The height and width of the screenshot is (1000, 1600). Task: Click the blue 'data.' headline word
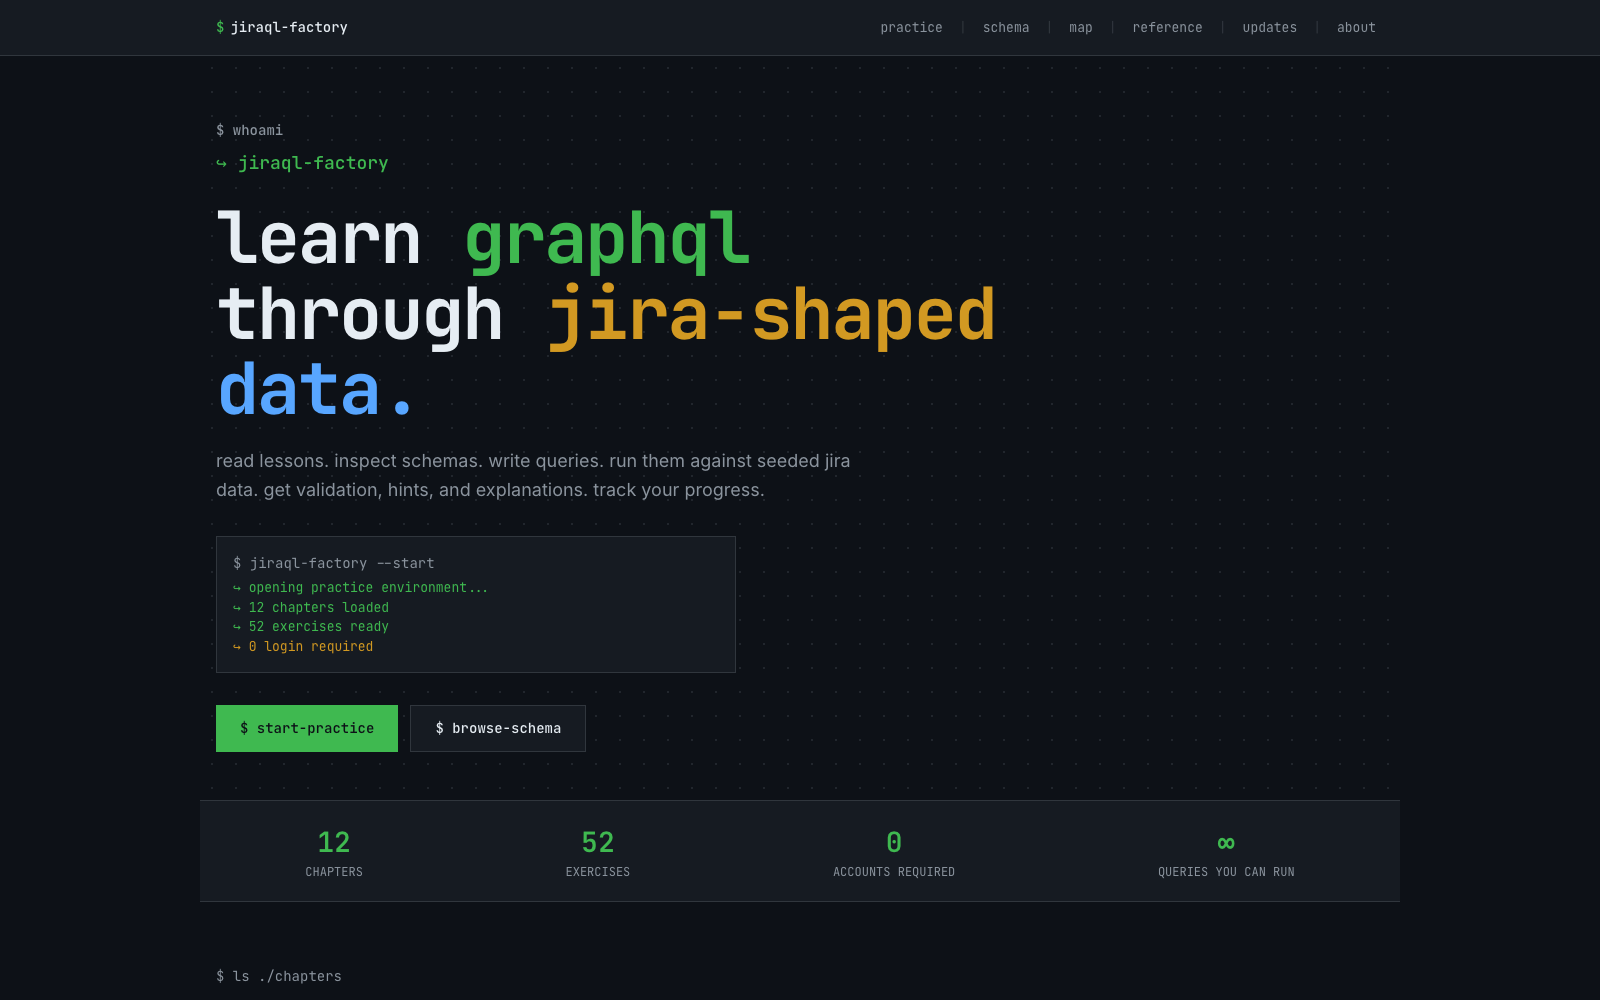(x=315, y=390)
